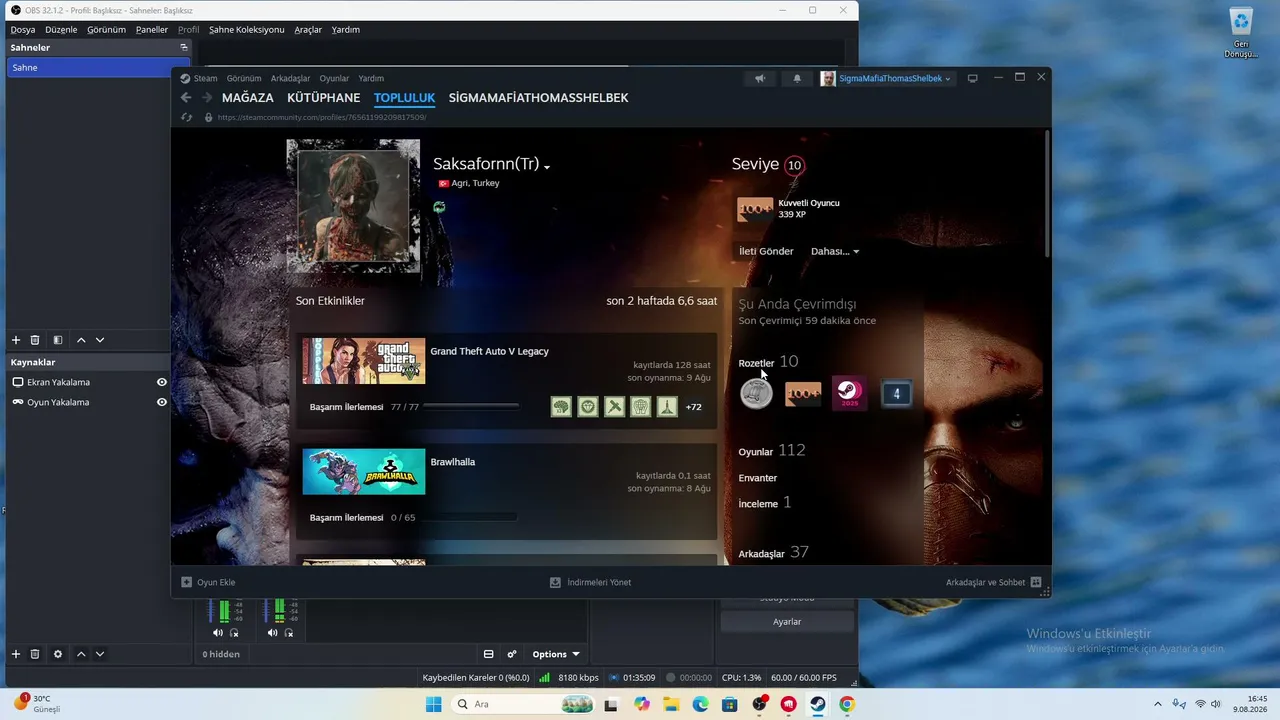Show hidden icons in the system tray

1158,704
